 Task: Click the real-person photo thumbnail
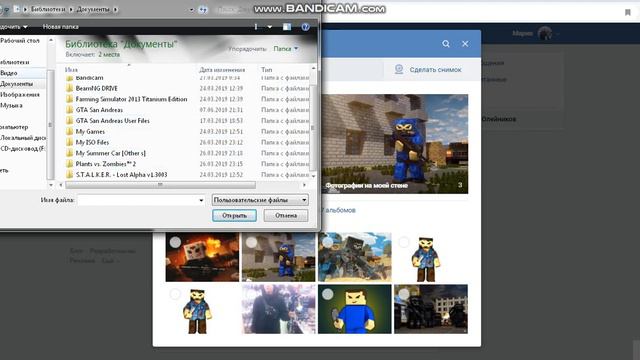(279, 309)
